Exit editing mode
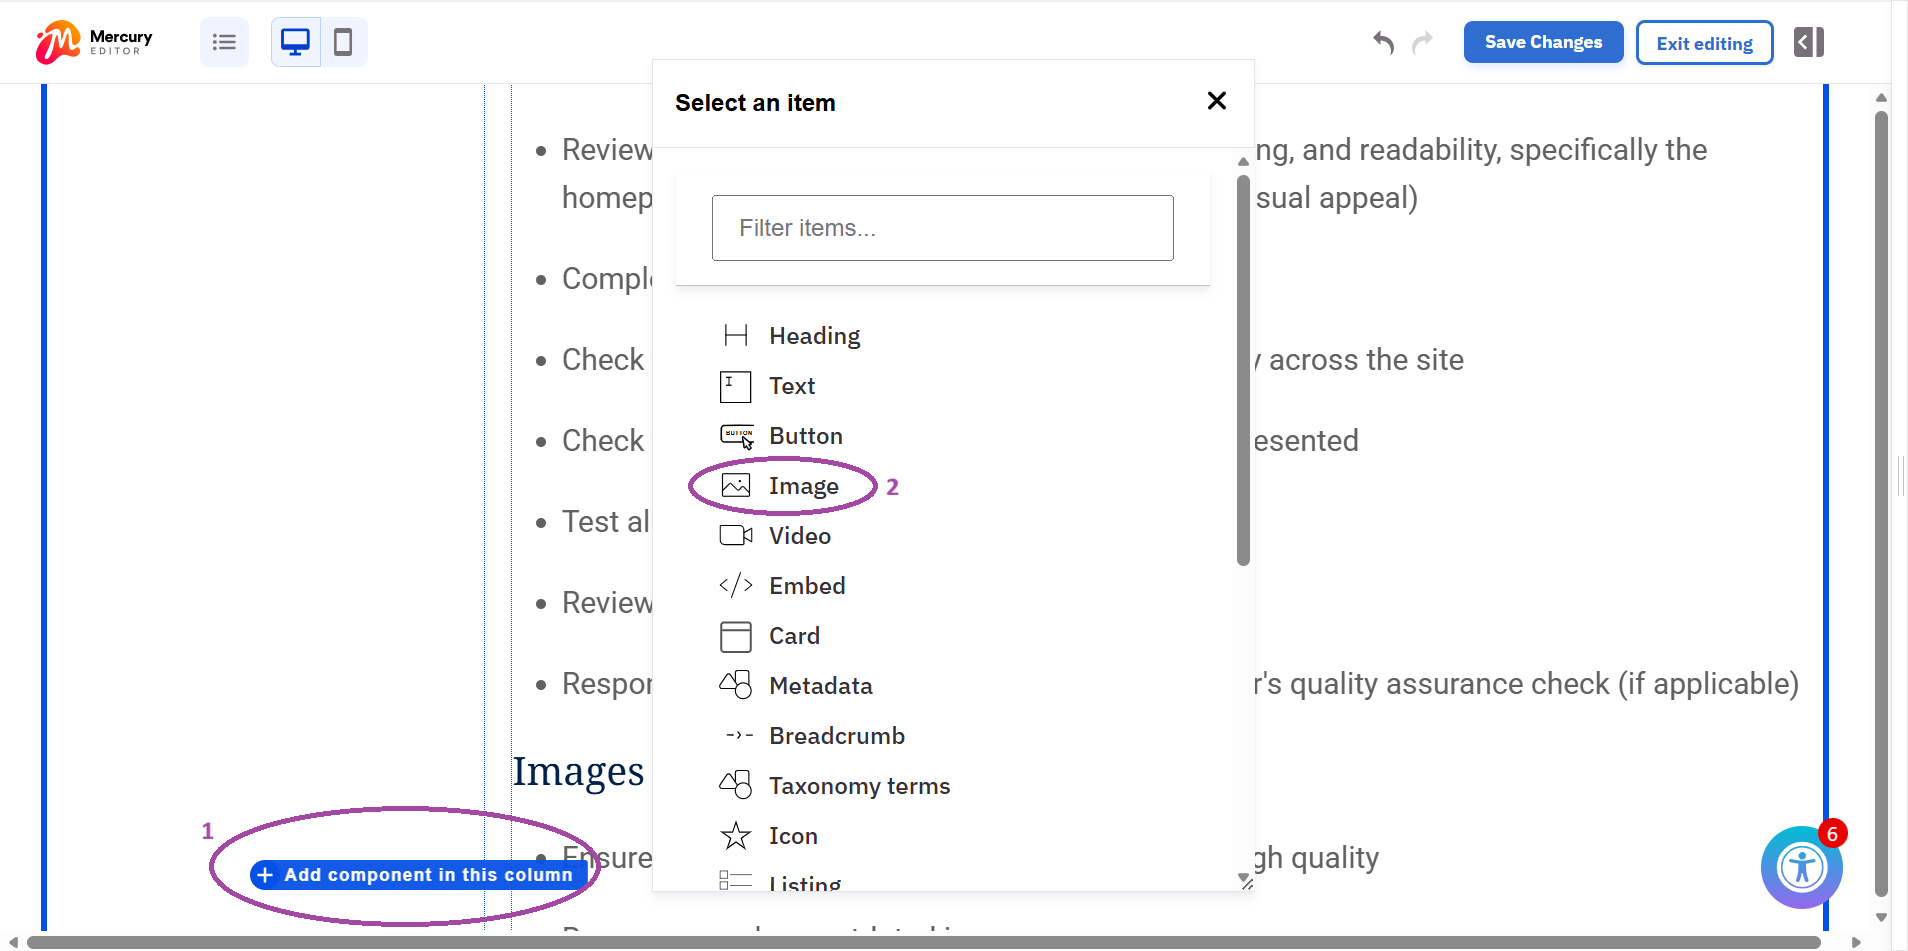 coord(1704,42)
